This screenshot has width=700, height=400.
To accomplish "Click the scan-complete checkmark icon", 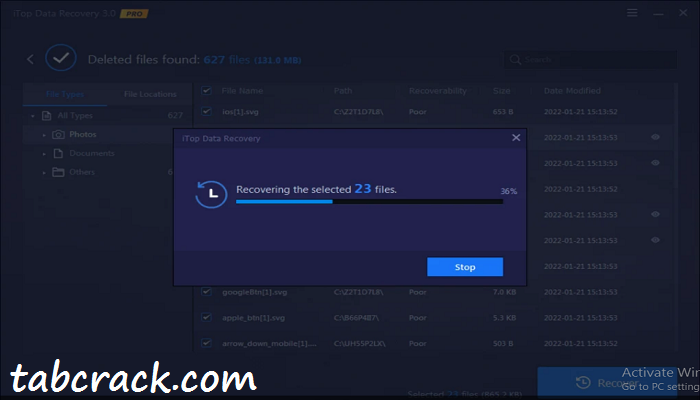I will (61, 58).
